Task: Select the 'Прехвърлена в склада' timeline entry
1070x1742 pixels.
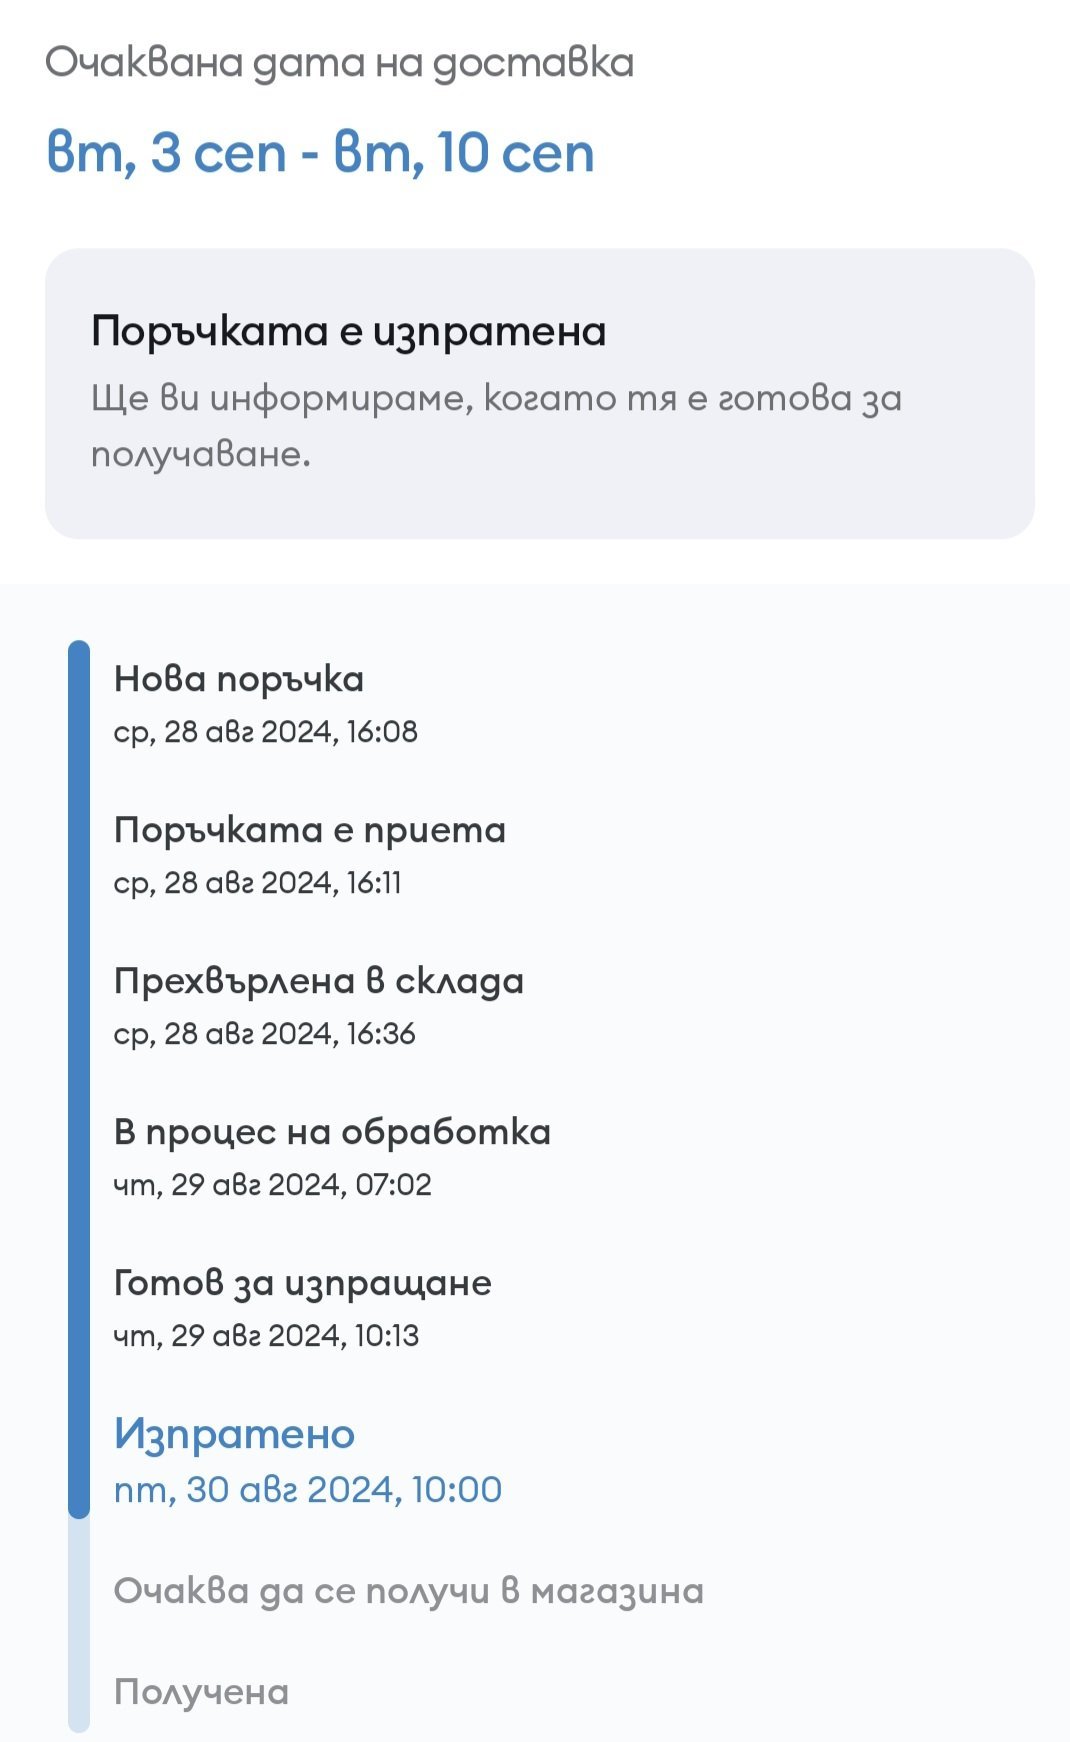Action: [x=318, y=981]
